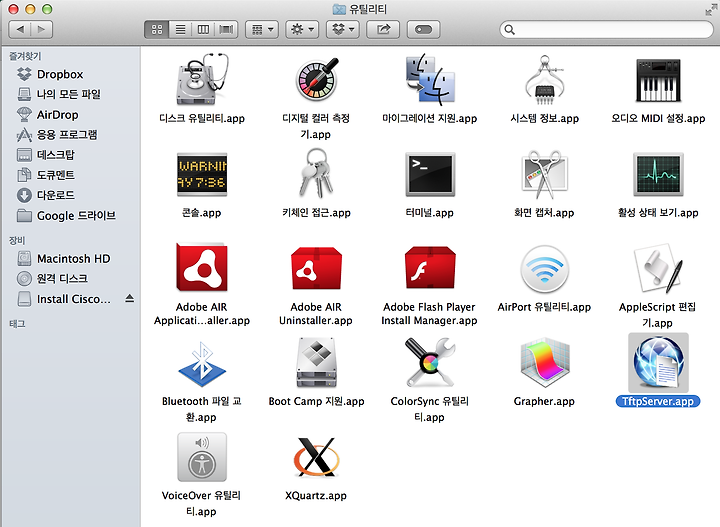
Task: Click the 콘솔.app file name label
Action: 201,213
